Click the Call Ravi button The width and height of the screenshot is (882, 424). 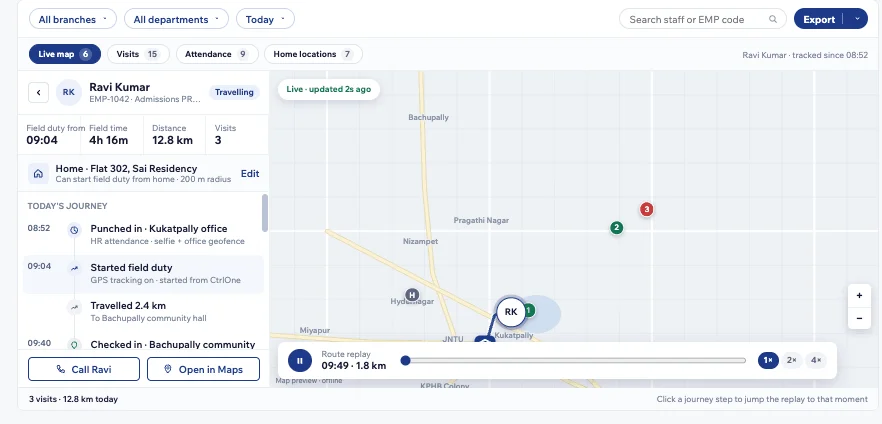tap(84, 369)
